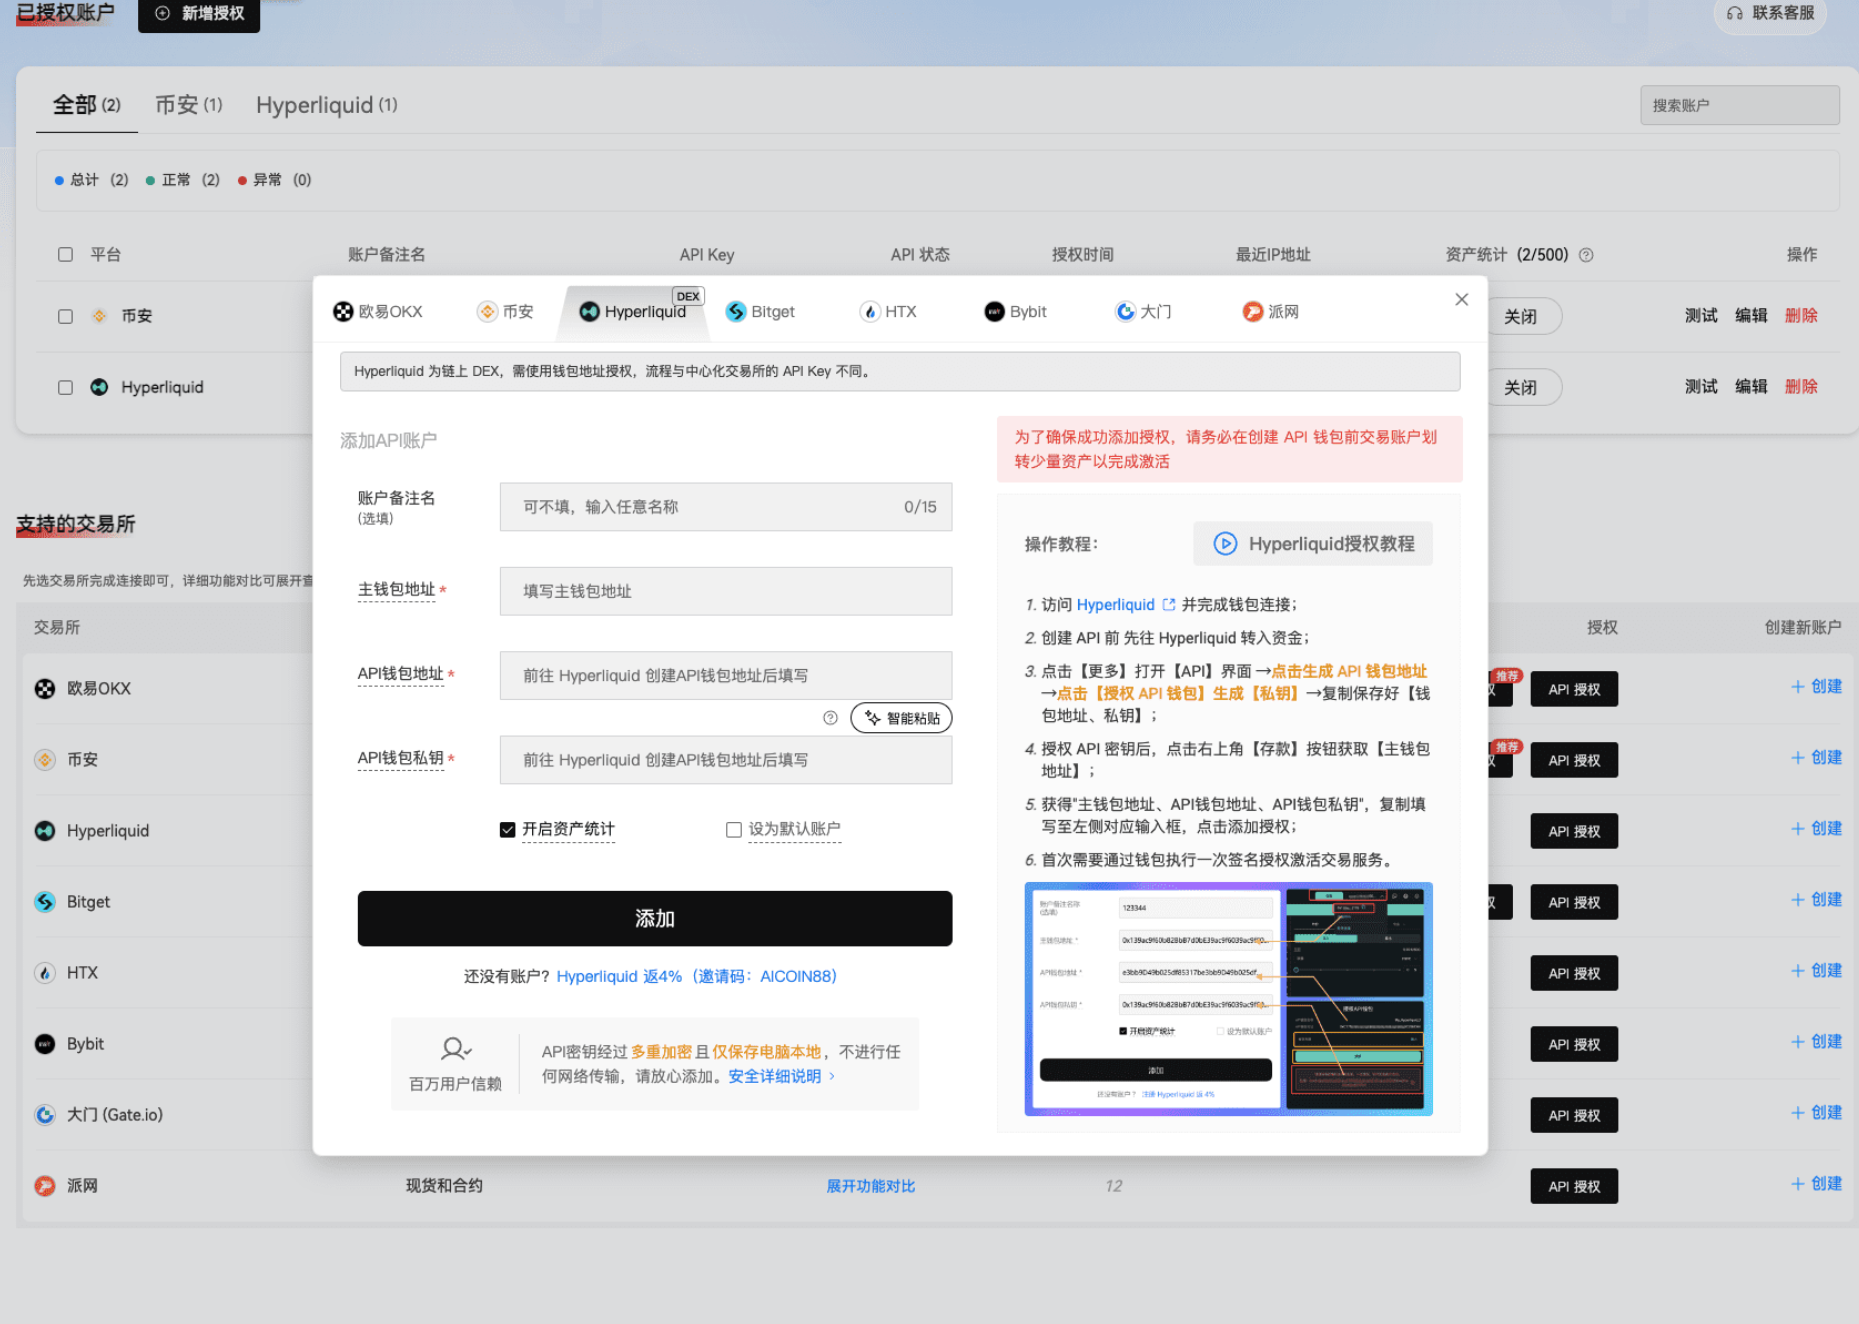The width and height of the screenshot is (1859, 1324).
Task: Click 创建 for Bybit row
Action: pyautogui.click(x=1816, y=1042)
